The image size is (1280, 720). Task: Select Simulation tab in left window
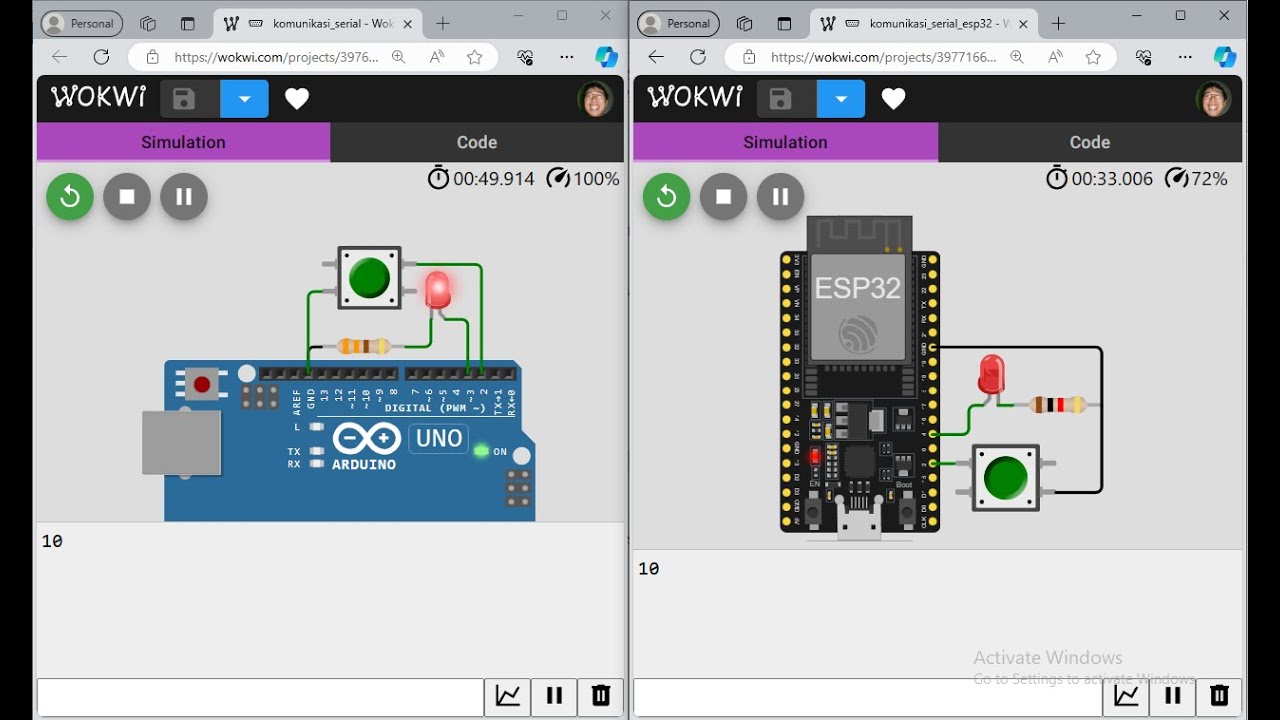[x=183, y=142]
